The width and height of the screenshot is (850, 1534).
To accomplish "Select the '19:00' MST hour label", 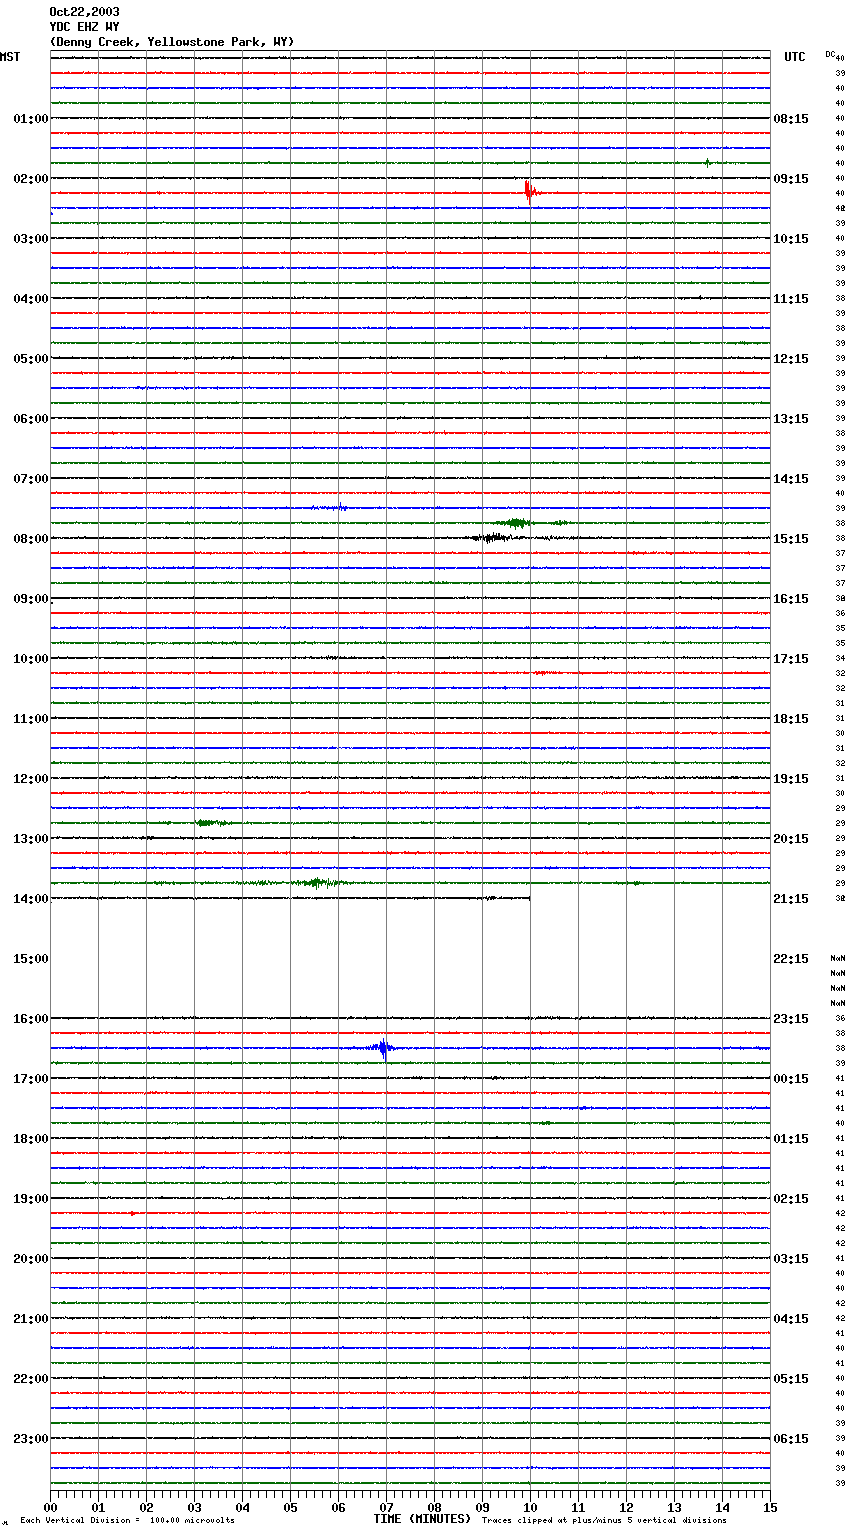I will point(31,1198).
